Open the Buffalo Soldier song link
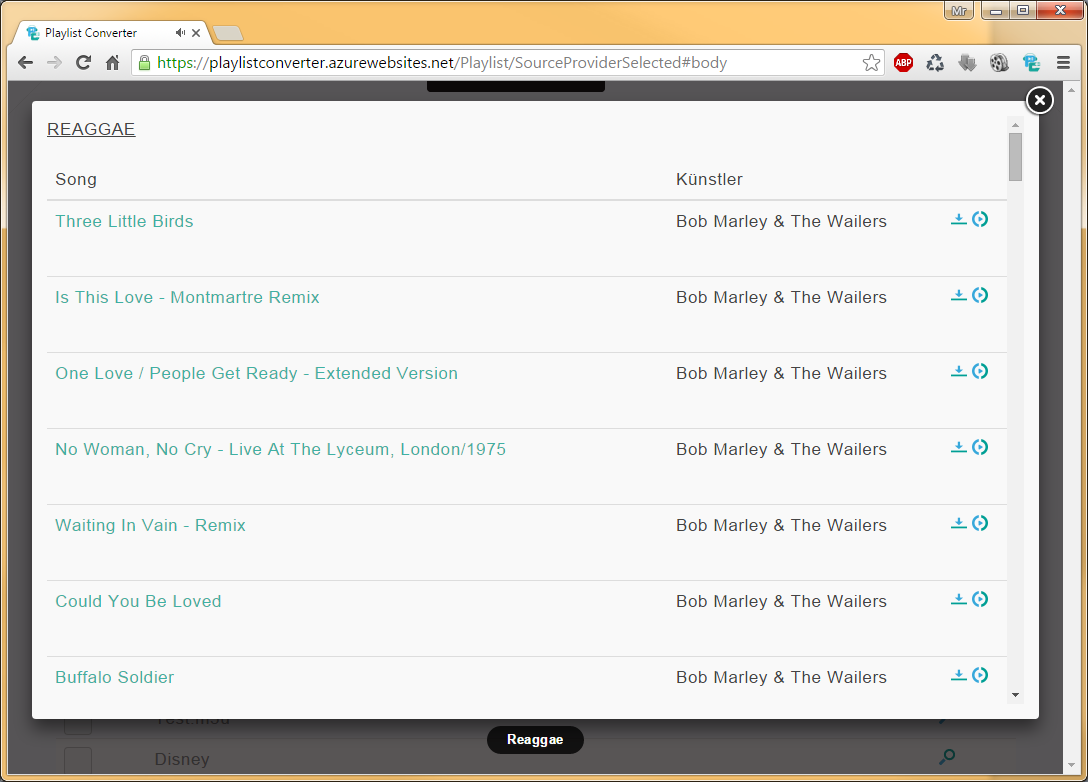Screen dimensions: 1088x782 click(x=114, y=677)
